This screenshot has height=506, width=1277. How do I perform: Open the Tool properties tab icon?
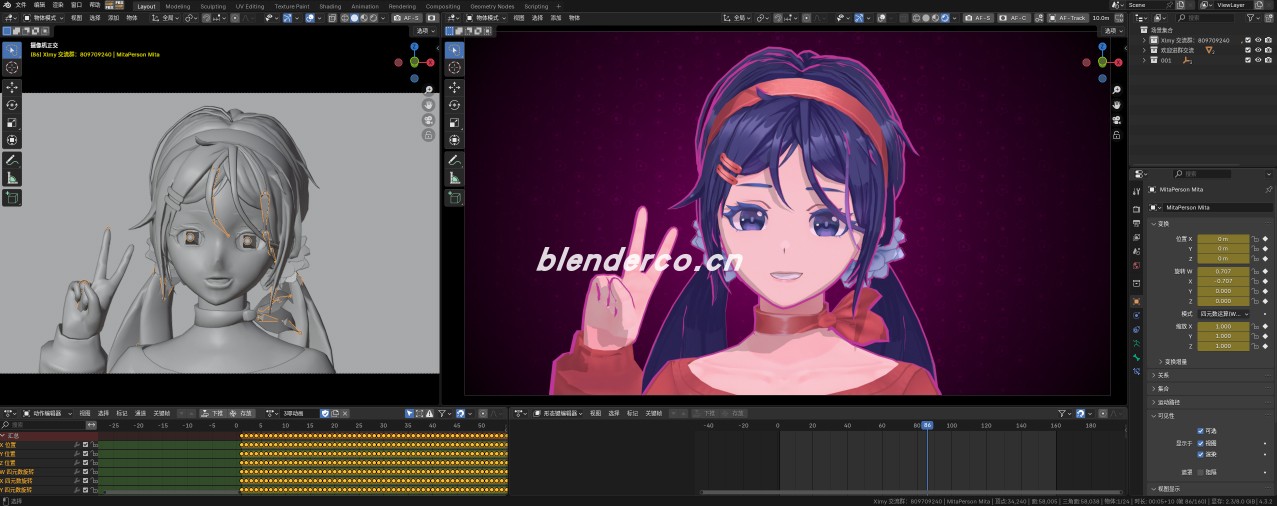pos(1136,191)
